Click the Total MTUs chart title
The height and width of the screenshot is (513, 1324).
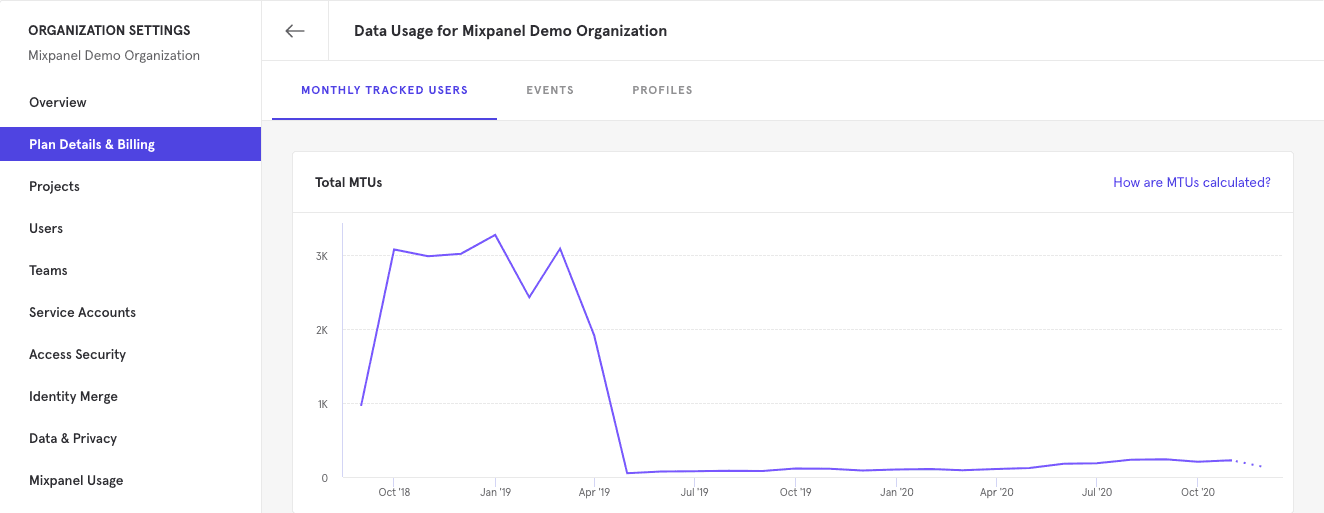click(348, 183)
